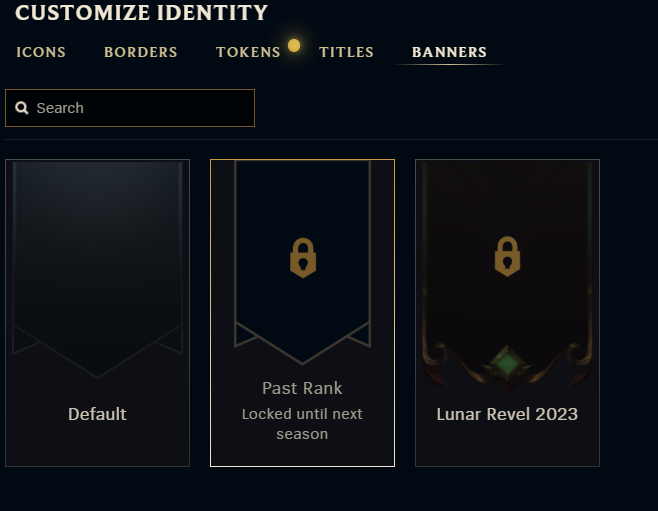This screenshot has height=511, width=658.
Task: Click the pointed bottom tip of Default banner
Action: pyautogui.click(x=97, y=374)
